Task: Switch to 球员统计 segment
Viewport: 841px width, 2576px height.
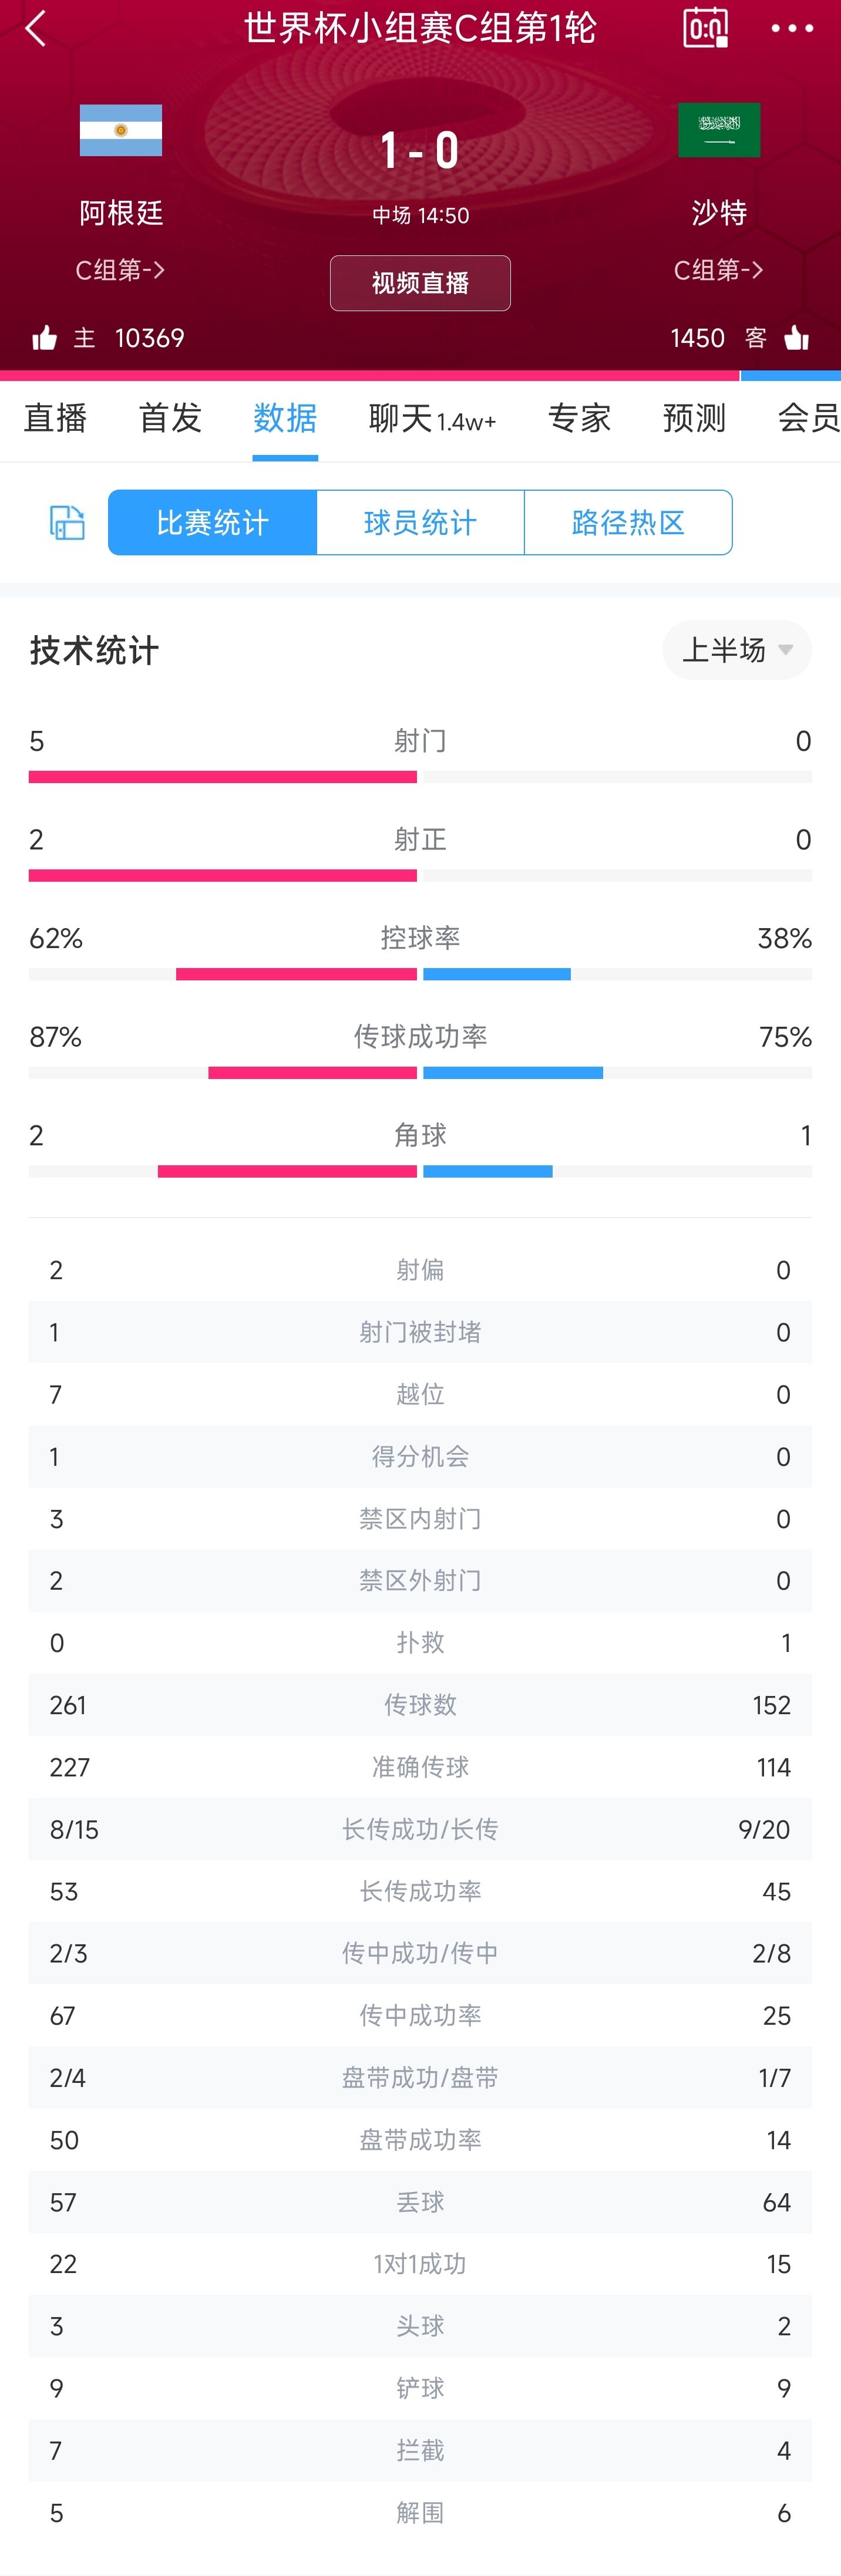Action: 420,522
